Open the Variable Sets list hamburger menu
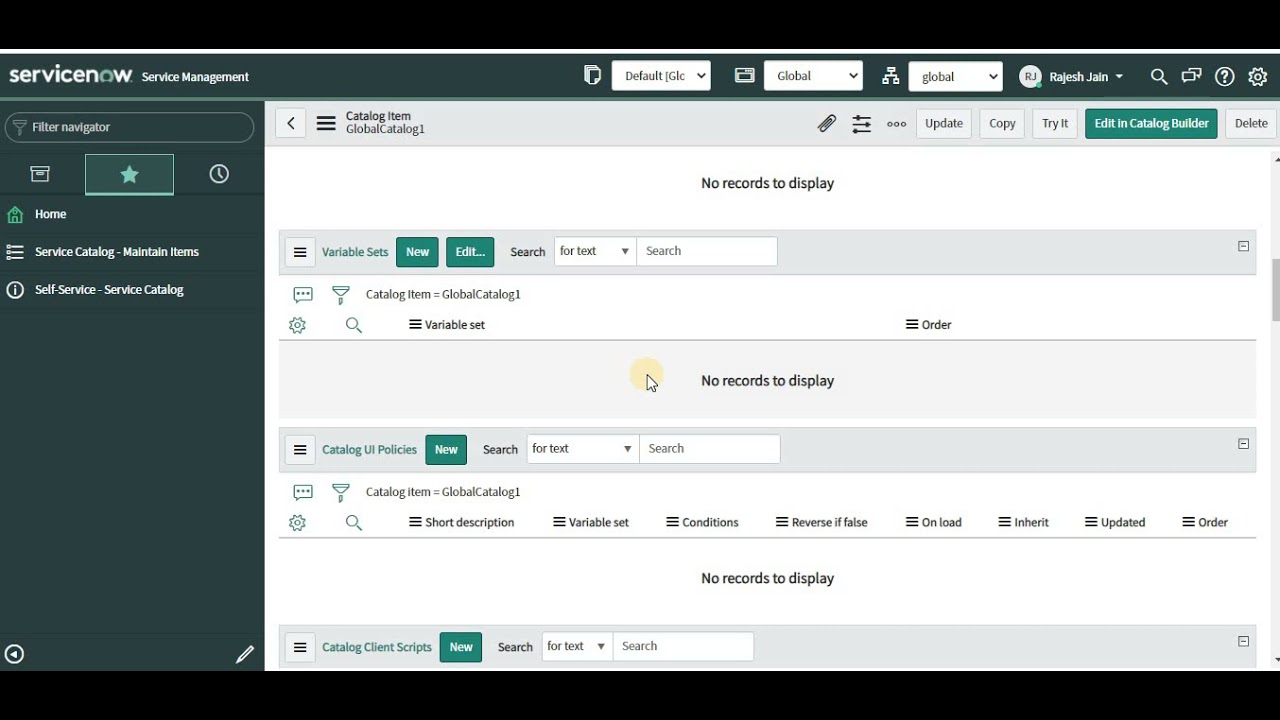Screen dimensions: 1280x720 [300, 251]
